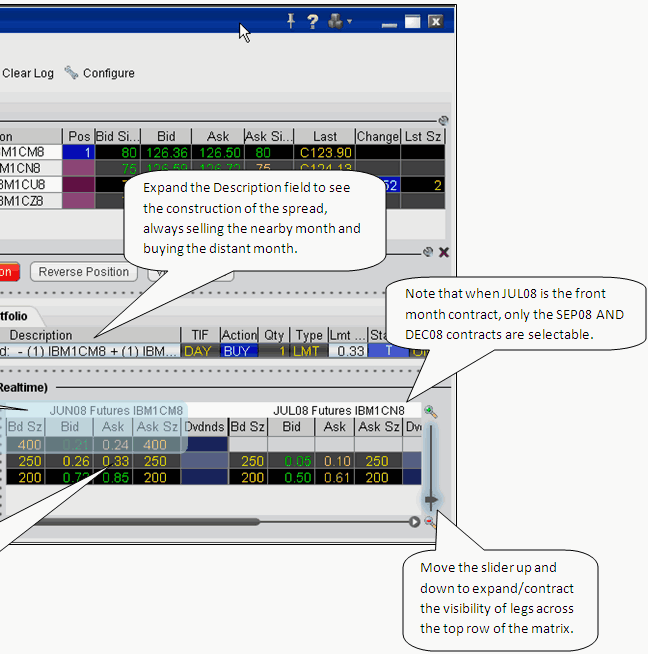Viewport: 648px width, 654px height.
Task: Click Clear Log in the toolbar
Action: (28, 73)
